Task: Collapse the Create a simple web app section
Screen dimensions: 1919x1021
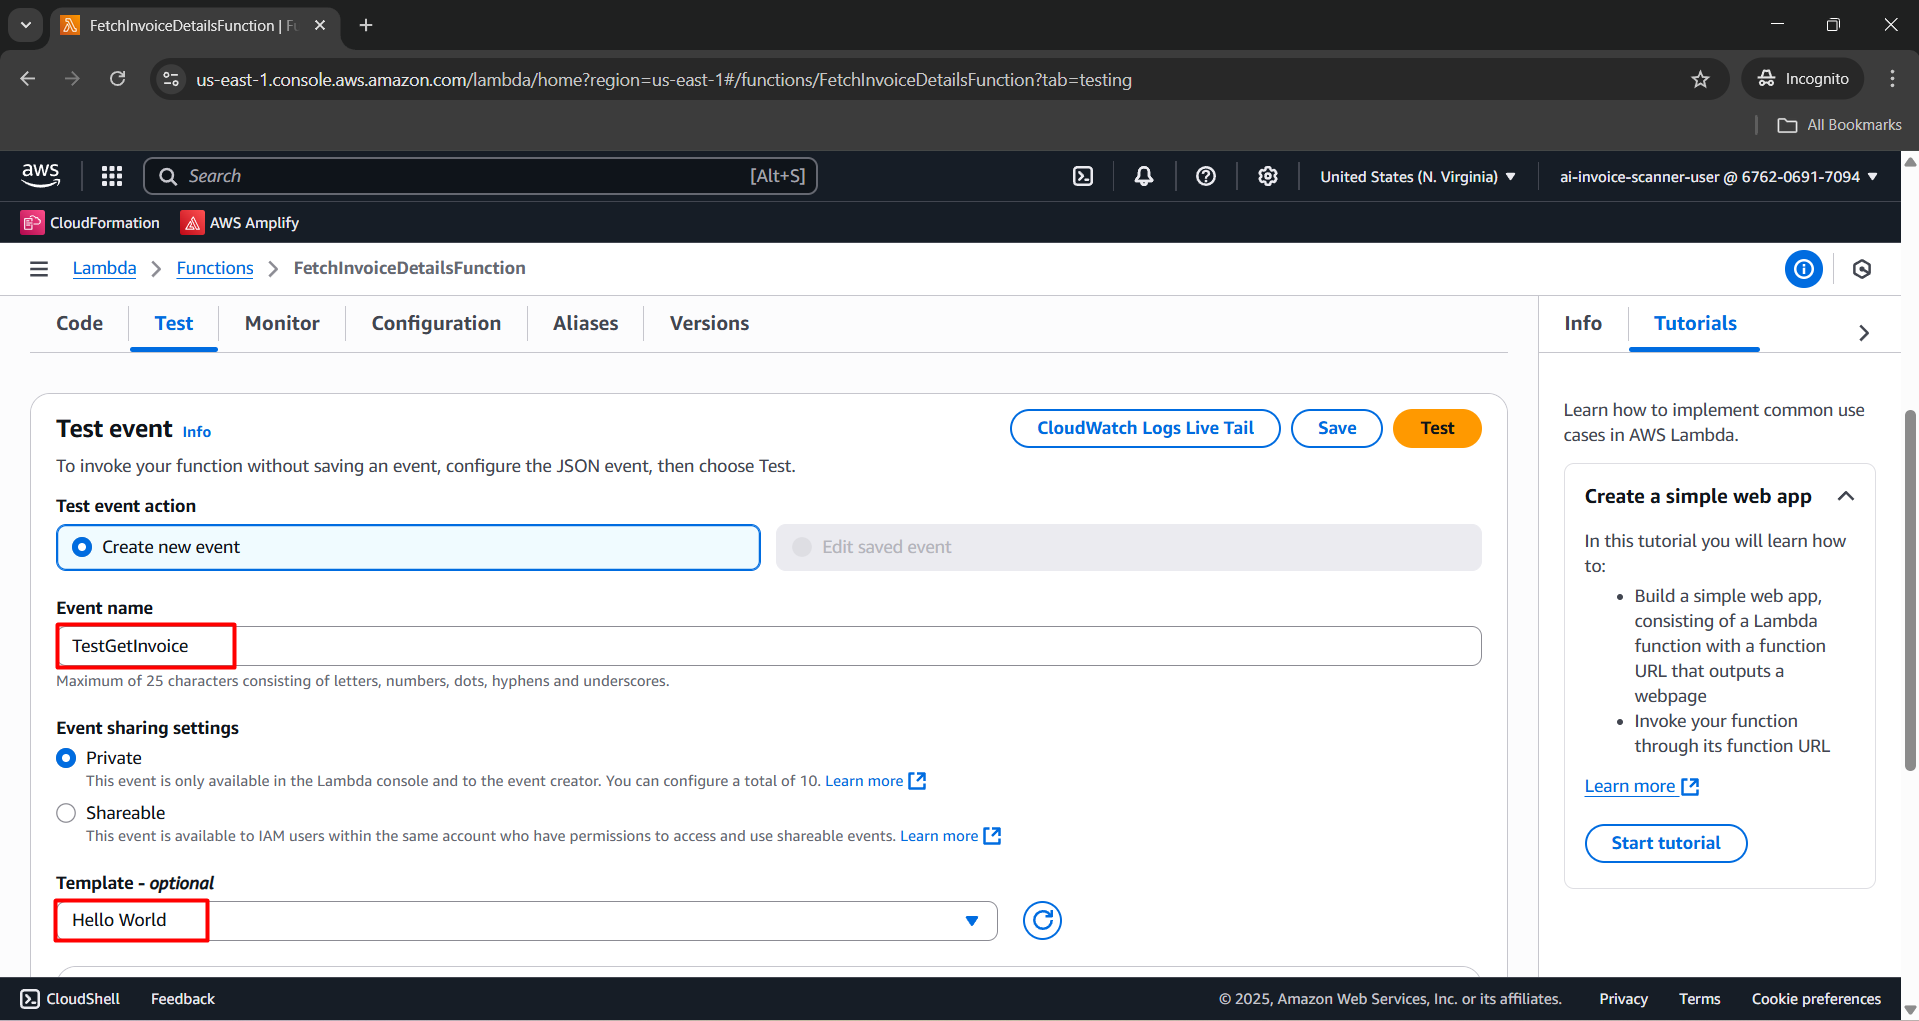Action: pyautogui.click(x=1846, y=496)
